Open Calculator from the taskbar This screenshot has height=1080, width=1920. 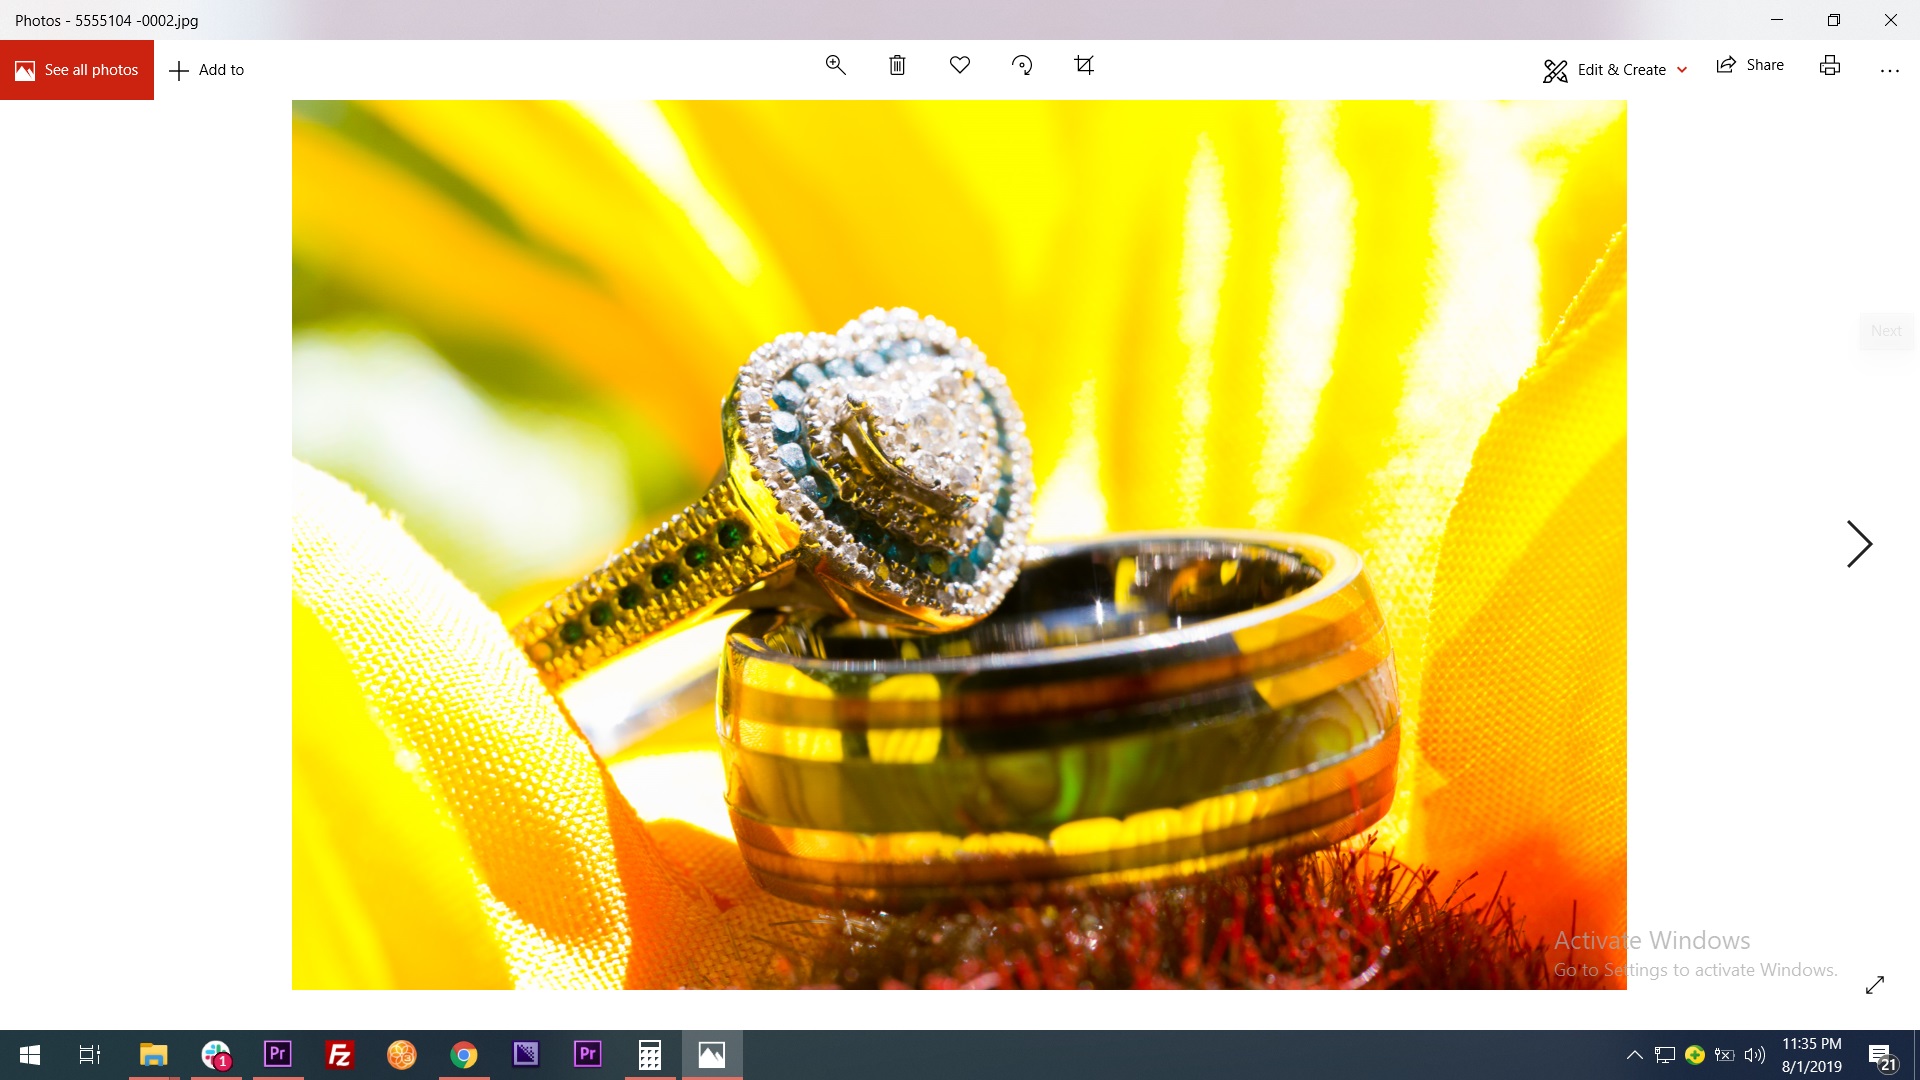point(650,1054)
